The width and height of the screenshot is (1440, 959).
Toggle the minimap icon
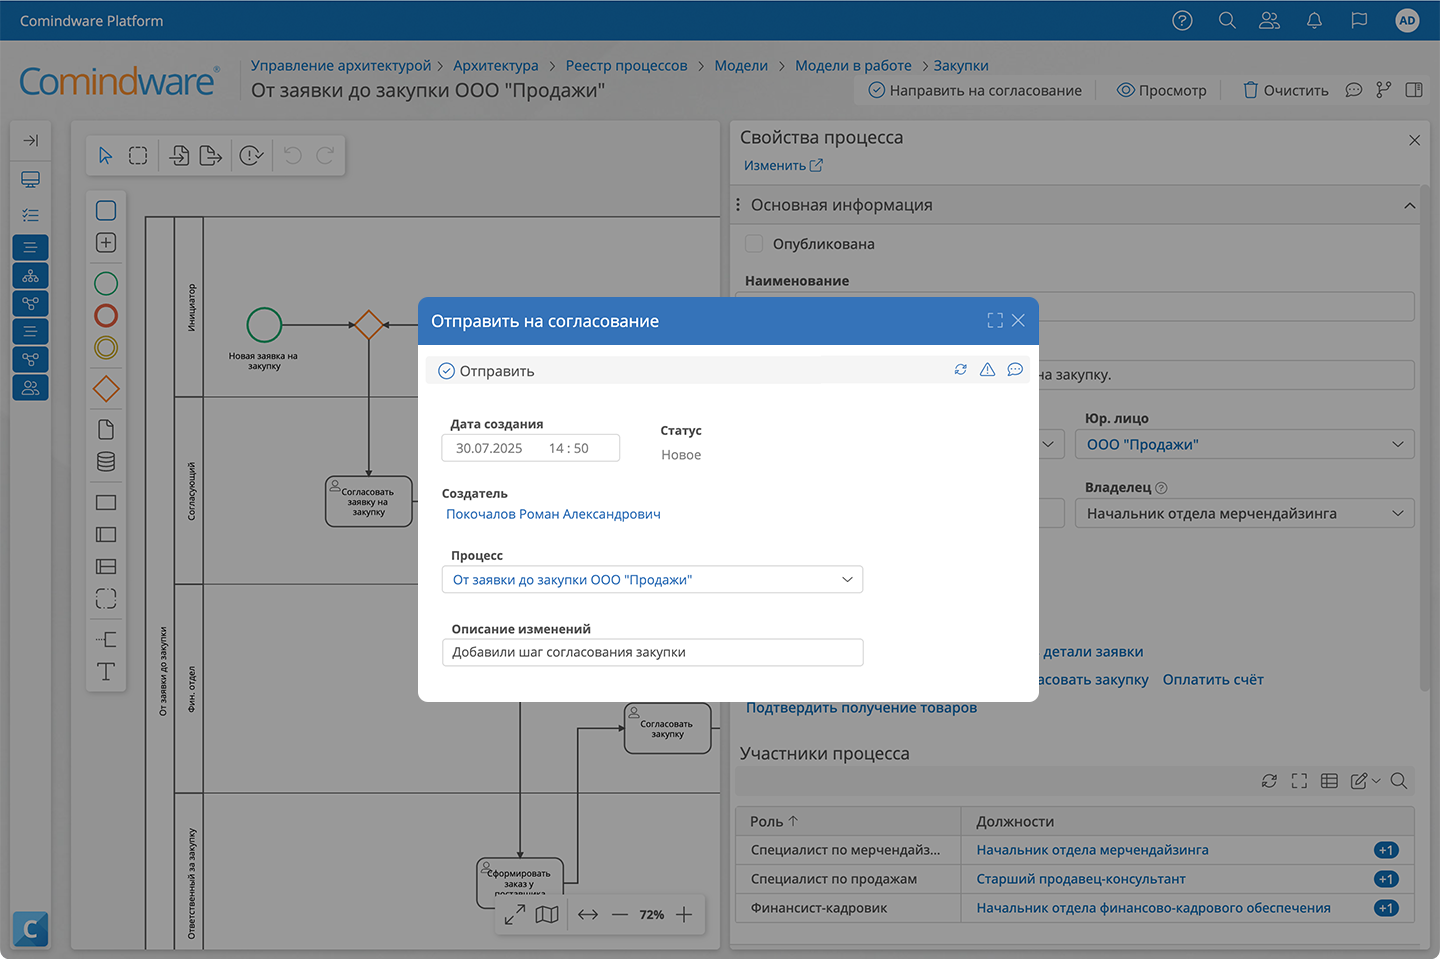point(547,914)
